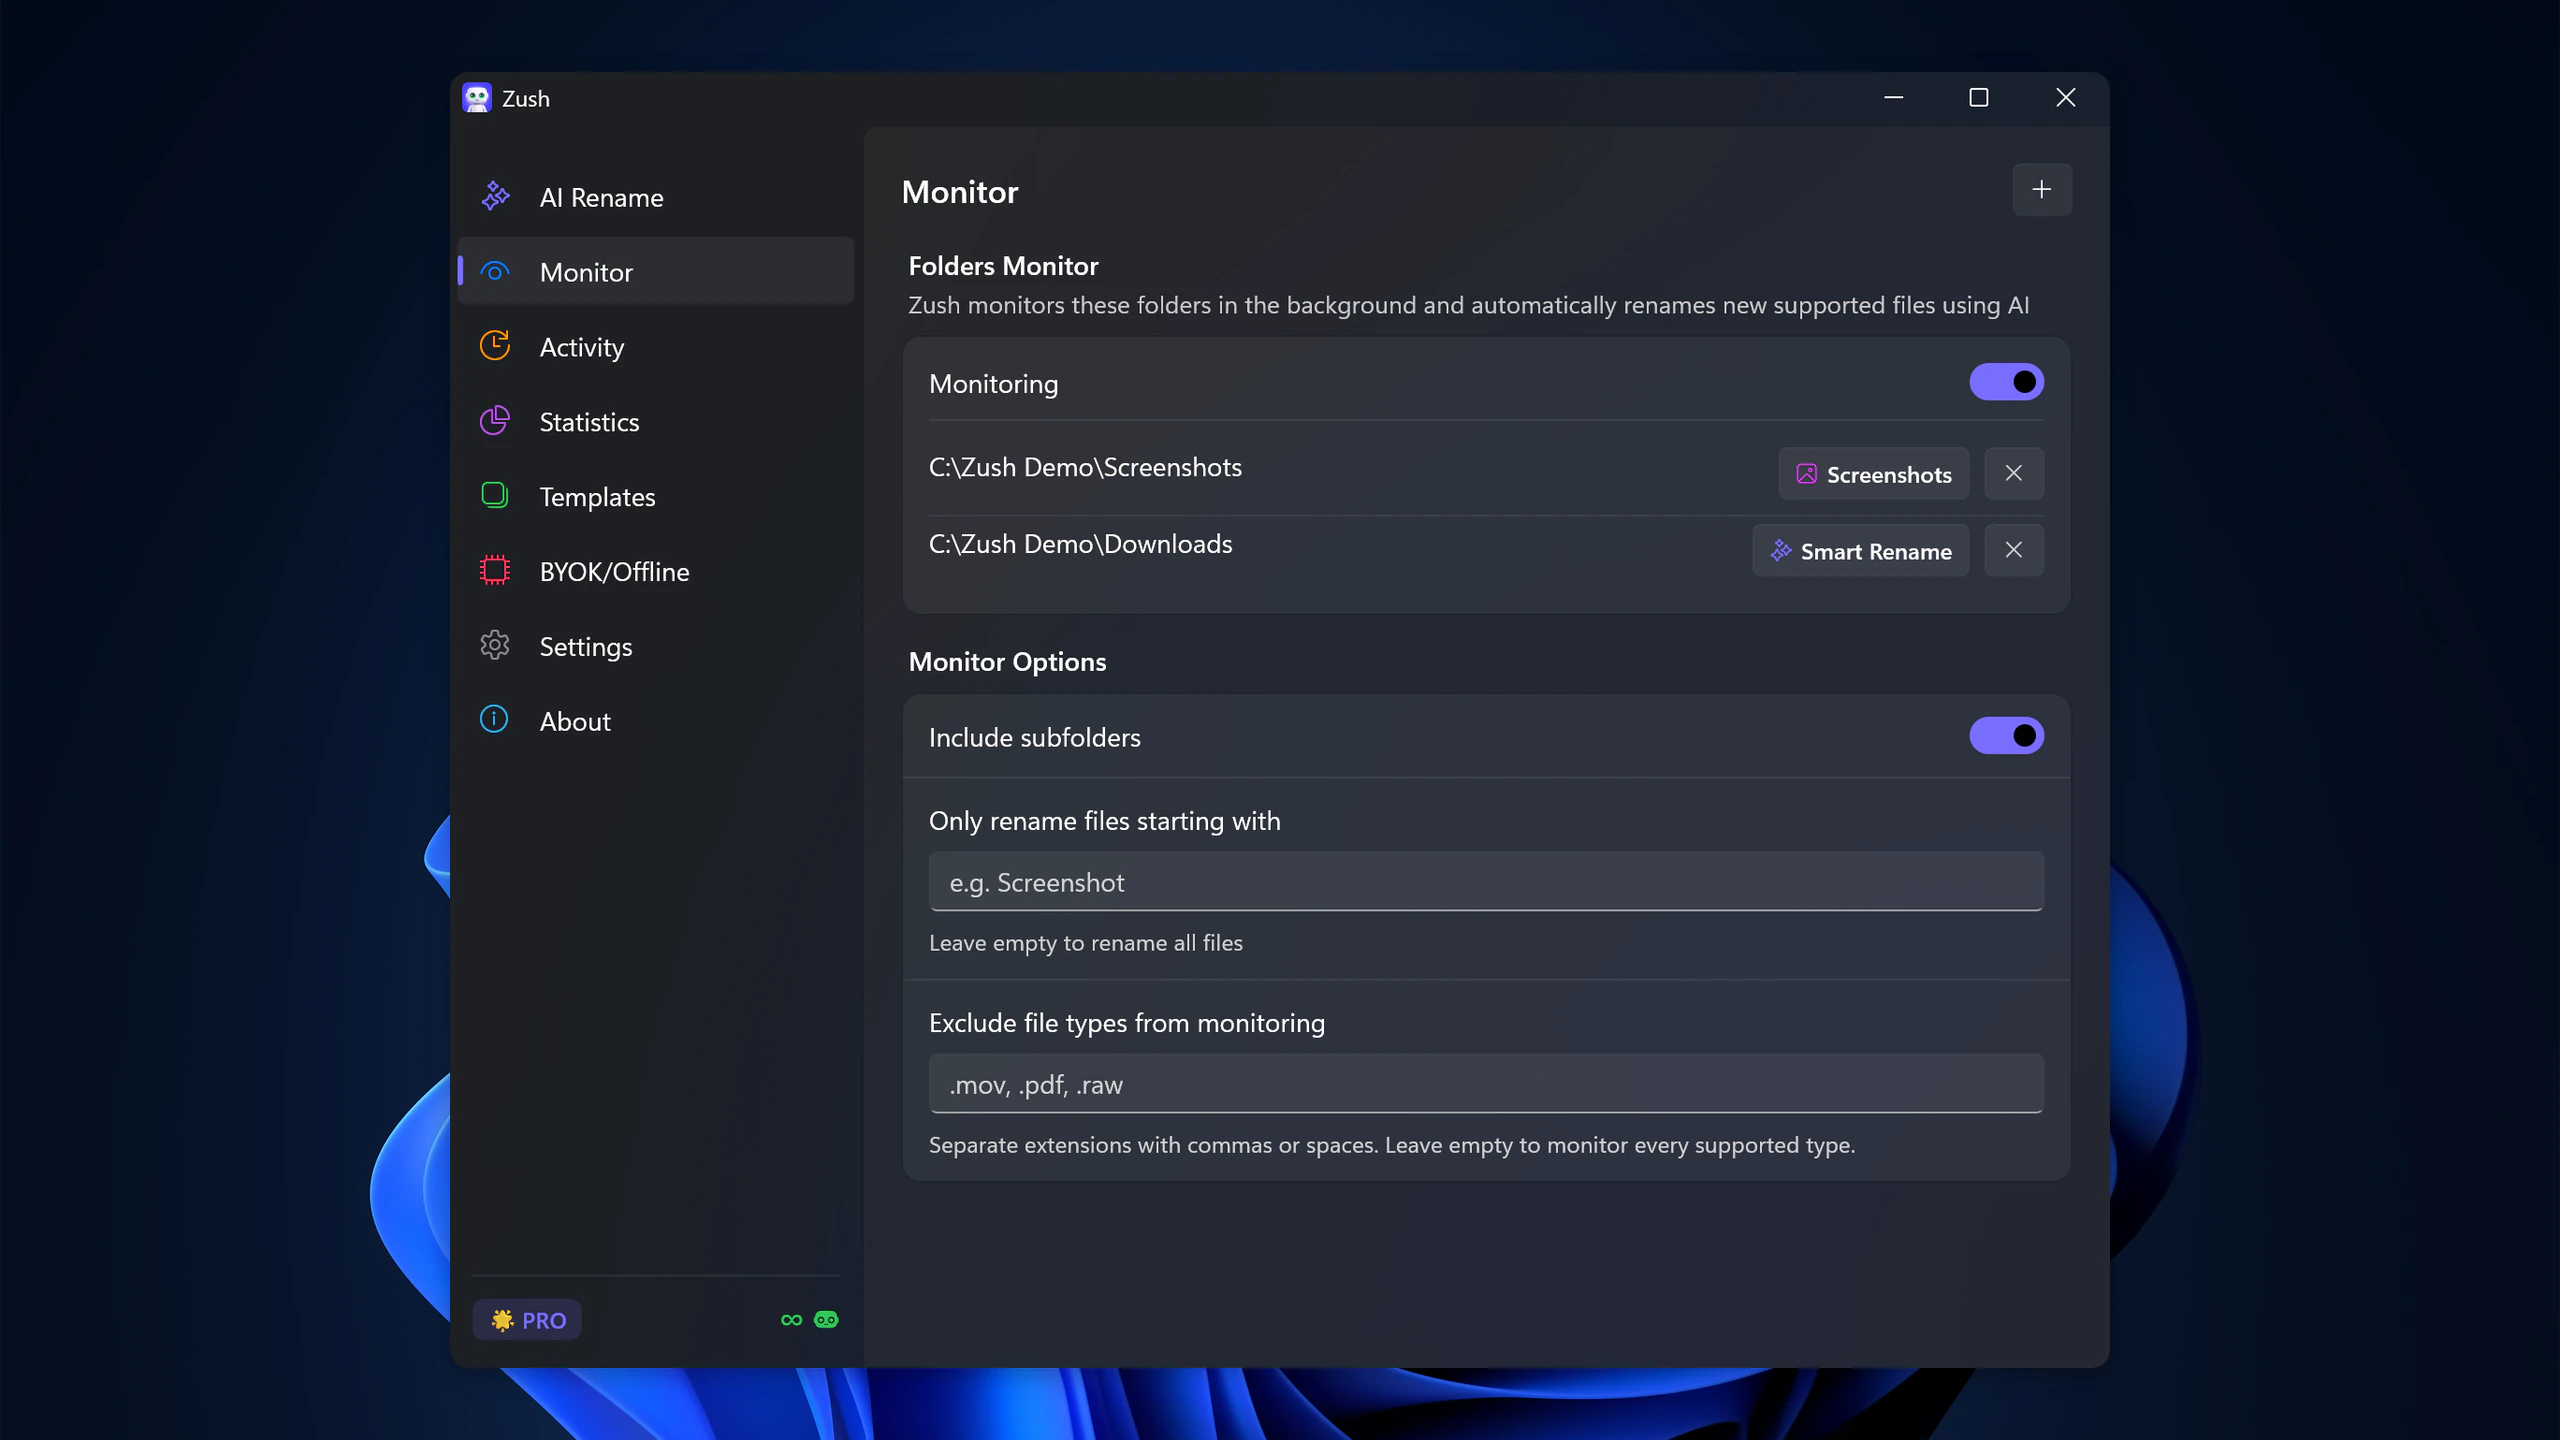
Task: Focus the exclude file types input field
Action: tap(1486, 1084)
